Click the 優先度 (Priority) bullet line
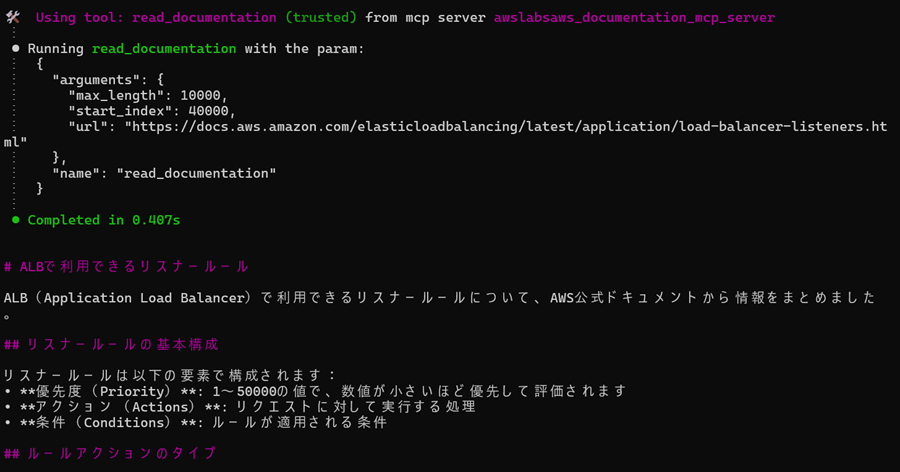Screen dimensions: 900x472 pos(315,391)
